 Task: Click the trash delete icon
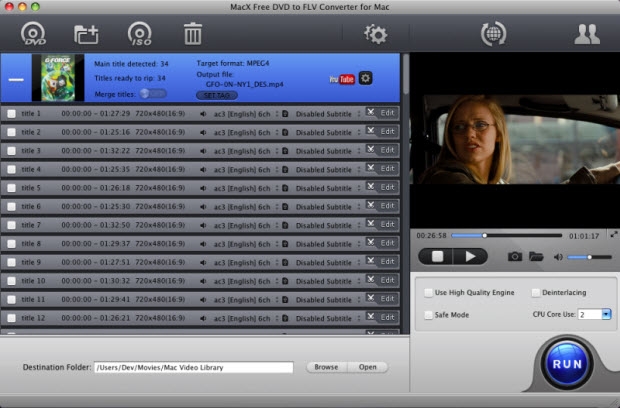coord(193,34)
